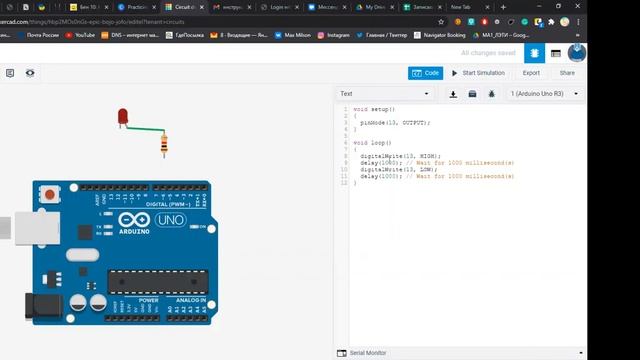Click the void loop() code line

[x=372, y=143]
